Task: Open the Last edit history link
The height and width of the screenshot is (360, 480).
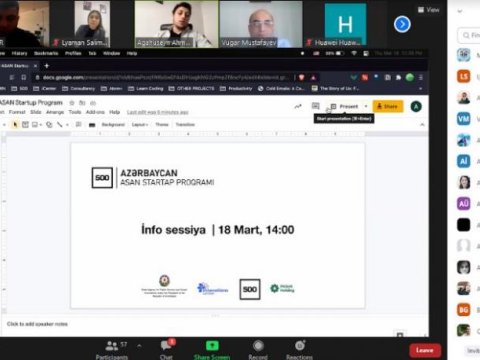Action: pyautogui.click(x=158, y=112)
